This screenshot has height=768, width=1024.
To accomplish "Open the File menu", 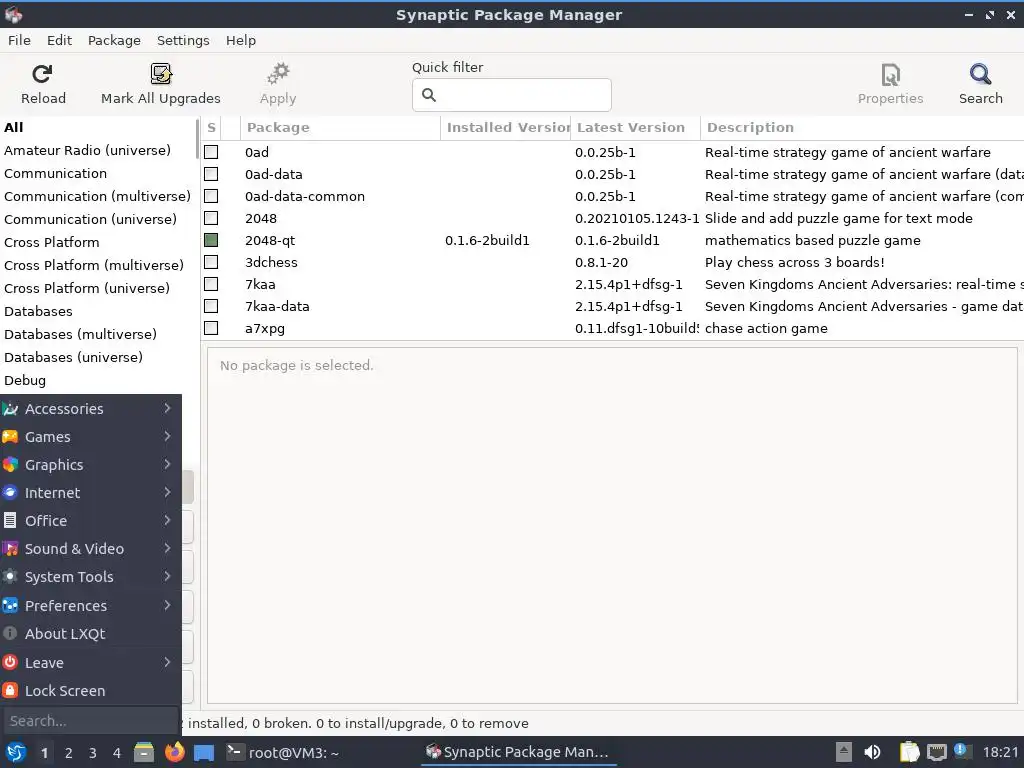I will tap(19, 40).
